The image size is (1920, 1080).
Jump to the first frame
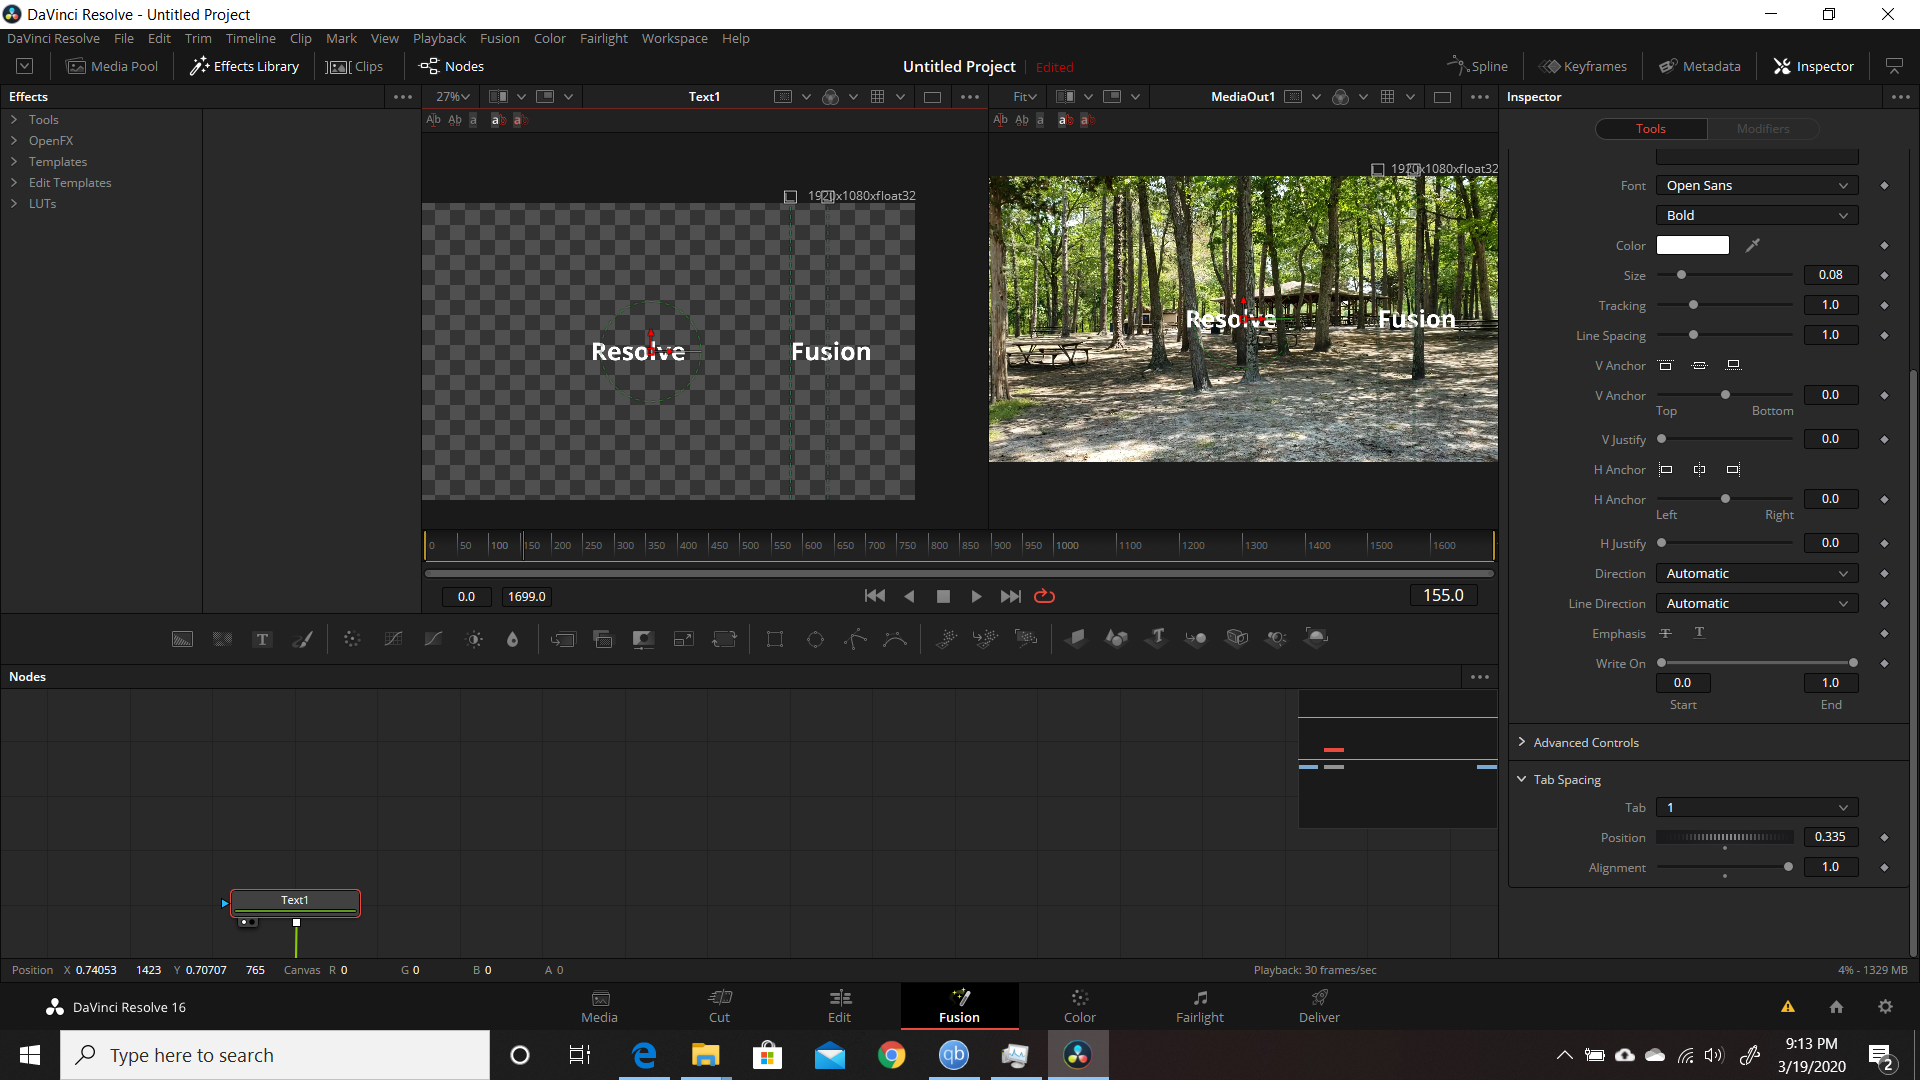point(874,596)
